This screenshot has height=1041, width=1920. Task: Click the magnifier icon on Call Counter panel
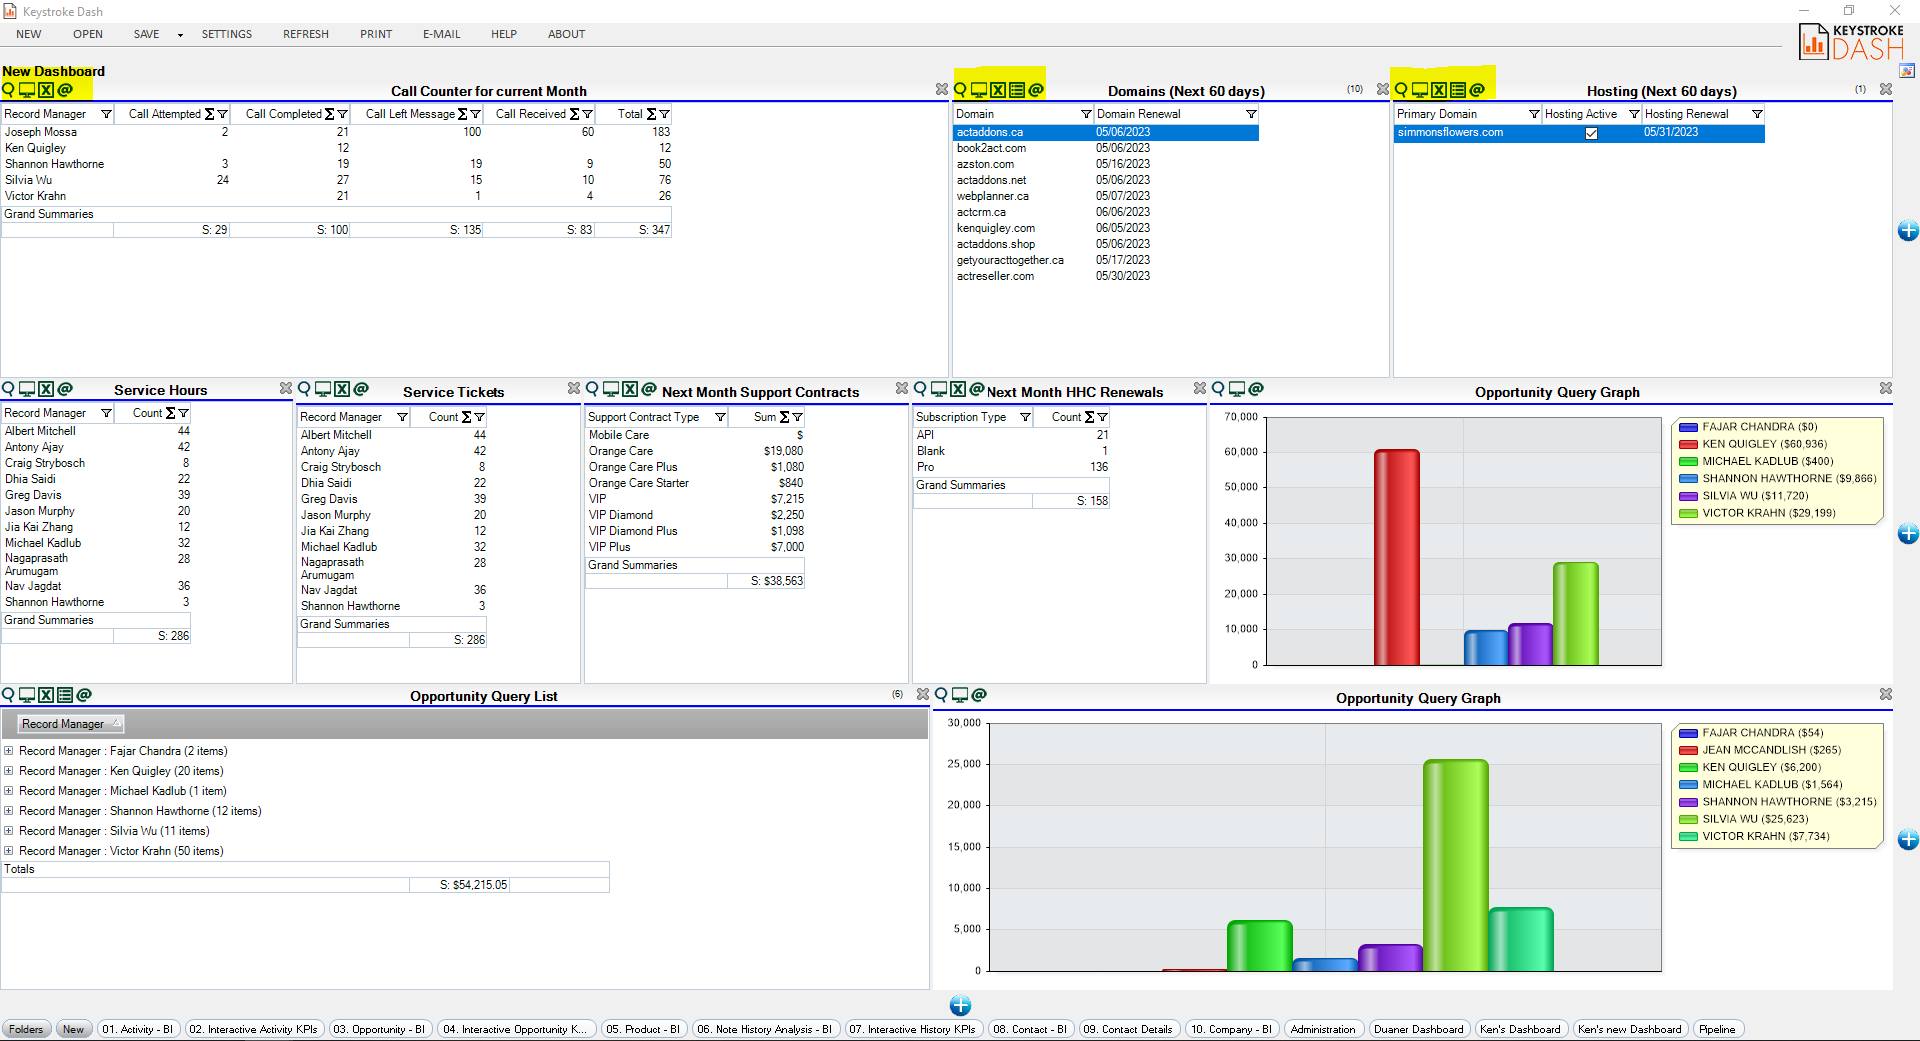[9, 90]
